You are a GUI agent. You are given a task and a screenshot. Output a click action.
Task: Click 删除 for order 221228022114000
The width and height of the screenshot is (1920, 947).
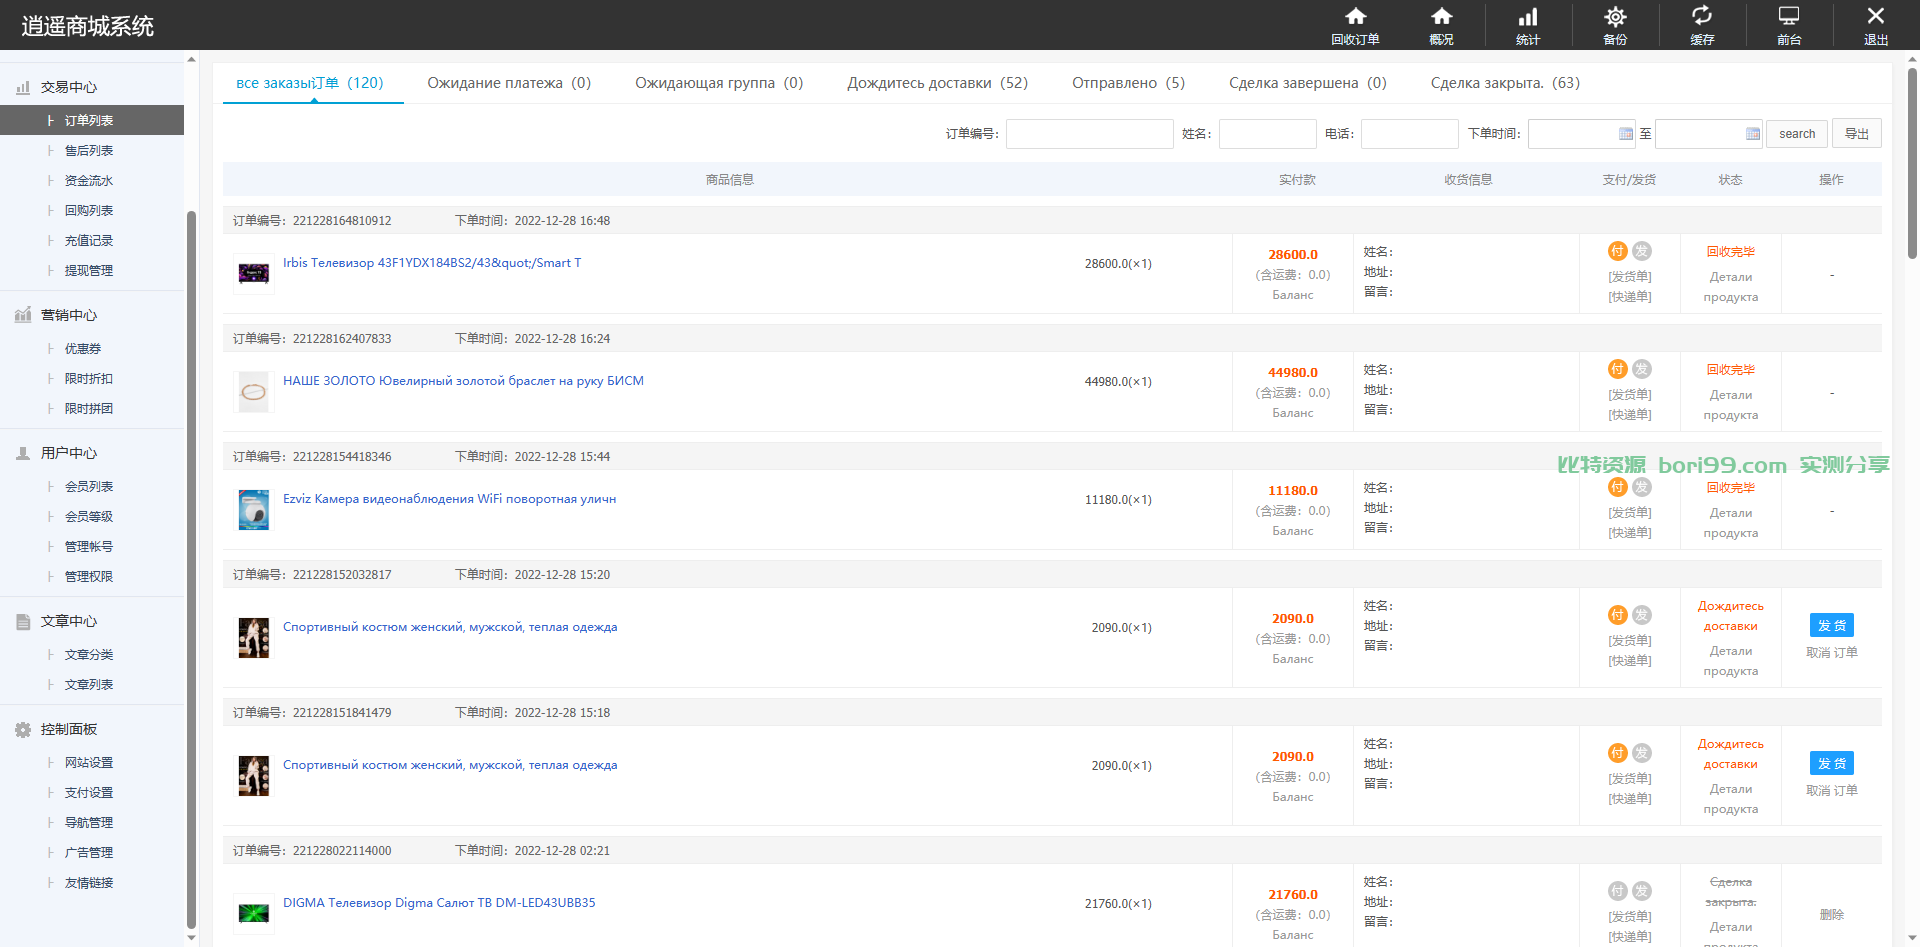[1832, 915]
